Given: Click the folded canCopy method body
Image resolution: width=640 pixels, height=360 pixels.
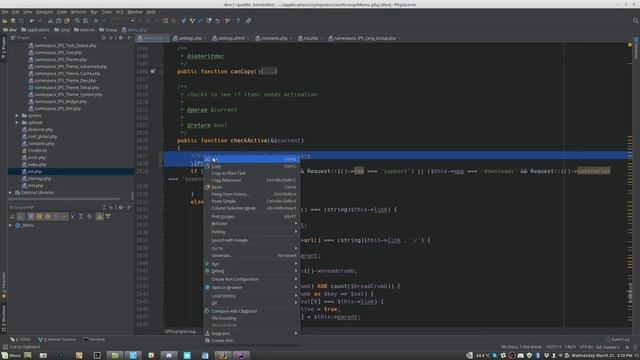Looking at the screenshot, I should [x=269, y=71].
